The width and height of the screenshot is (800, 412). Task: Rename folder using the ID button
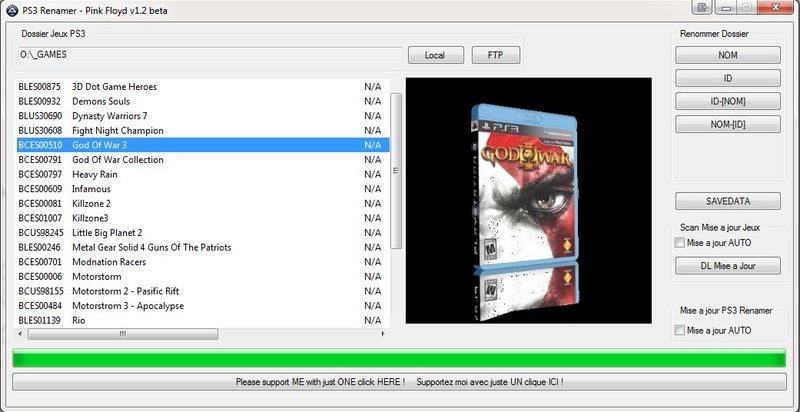click(x=728, y=78)
